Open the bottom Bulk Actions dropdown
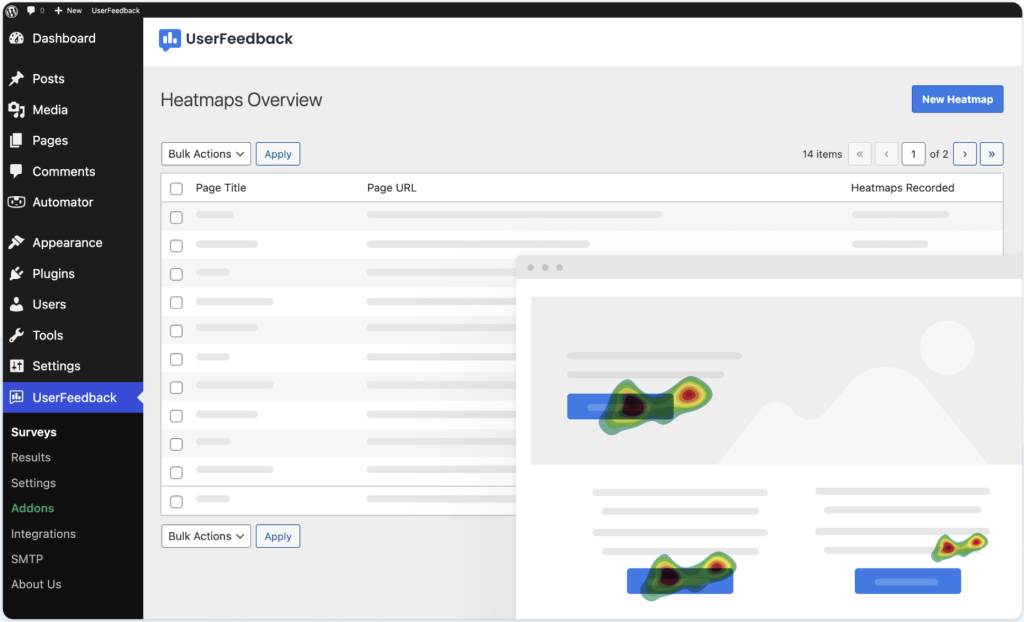1024x622 pixels. pyautogui.click(x=205, y=536)
